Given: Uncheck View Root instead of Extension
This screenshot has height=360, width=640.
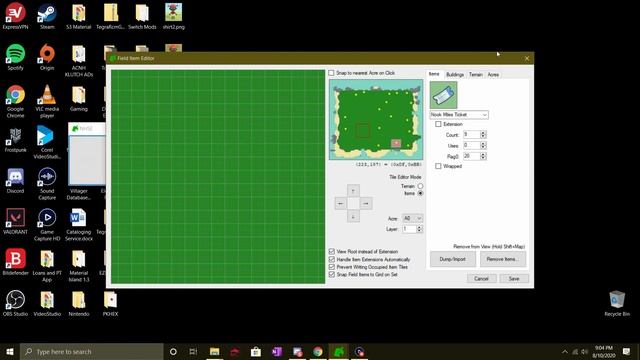Looking at the screenshot, I should tap(331, 251).
